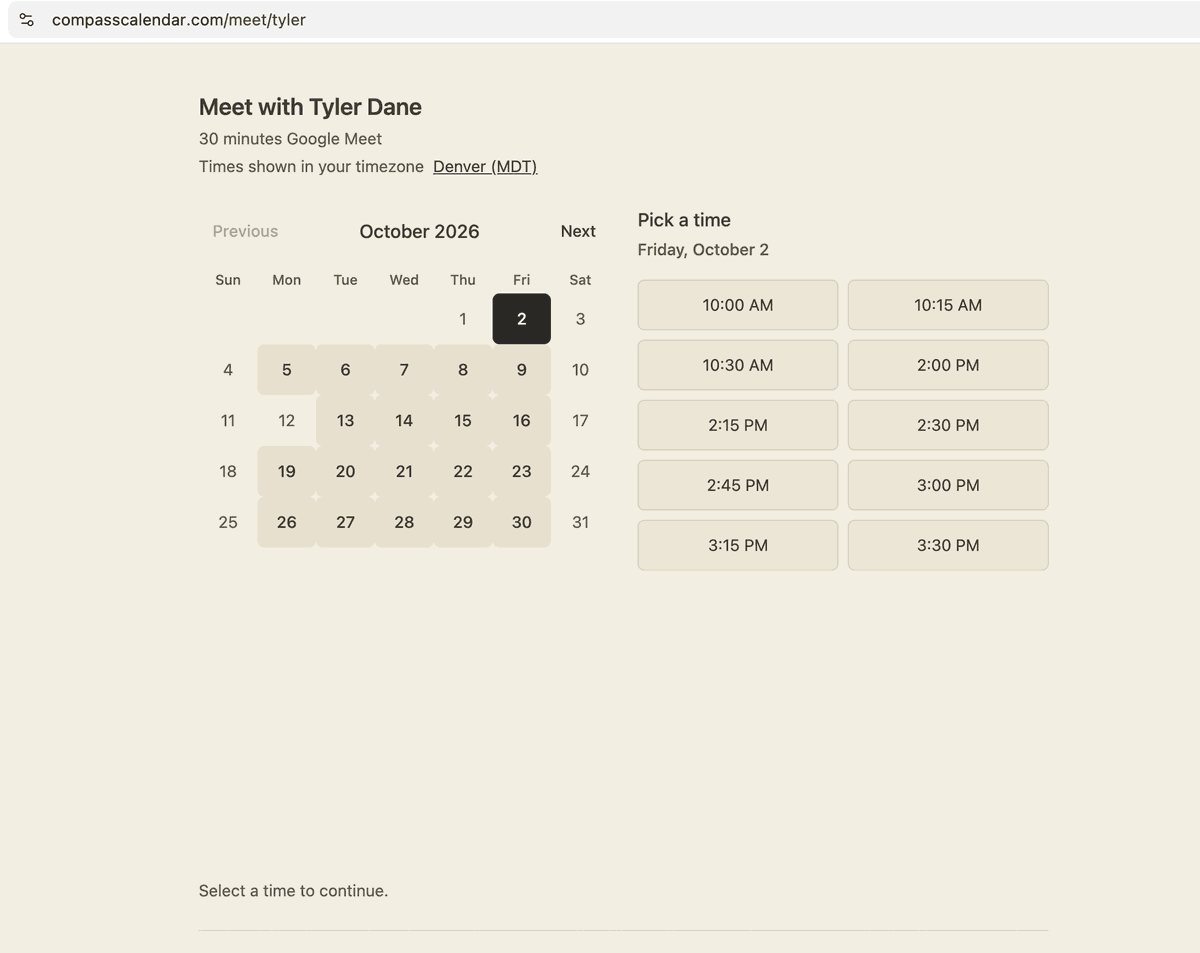
Task: Click October 30 on the calendar
Action: (522, 522)
